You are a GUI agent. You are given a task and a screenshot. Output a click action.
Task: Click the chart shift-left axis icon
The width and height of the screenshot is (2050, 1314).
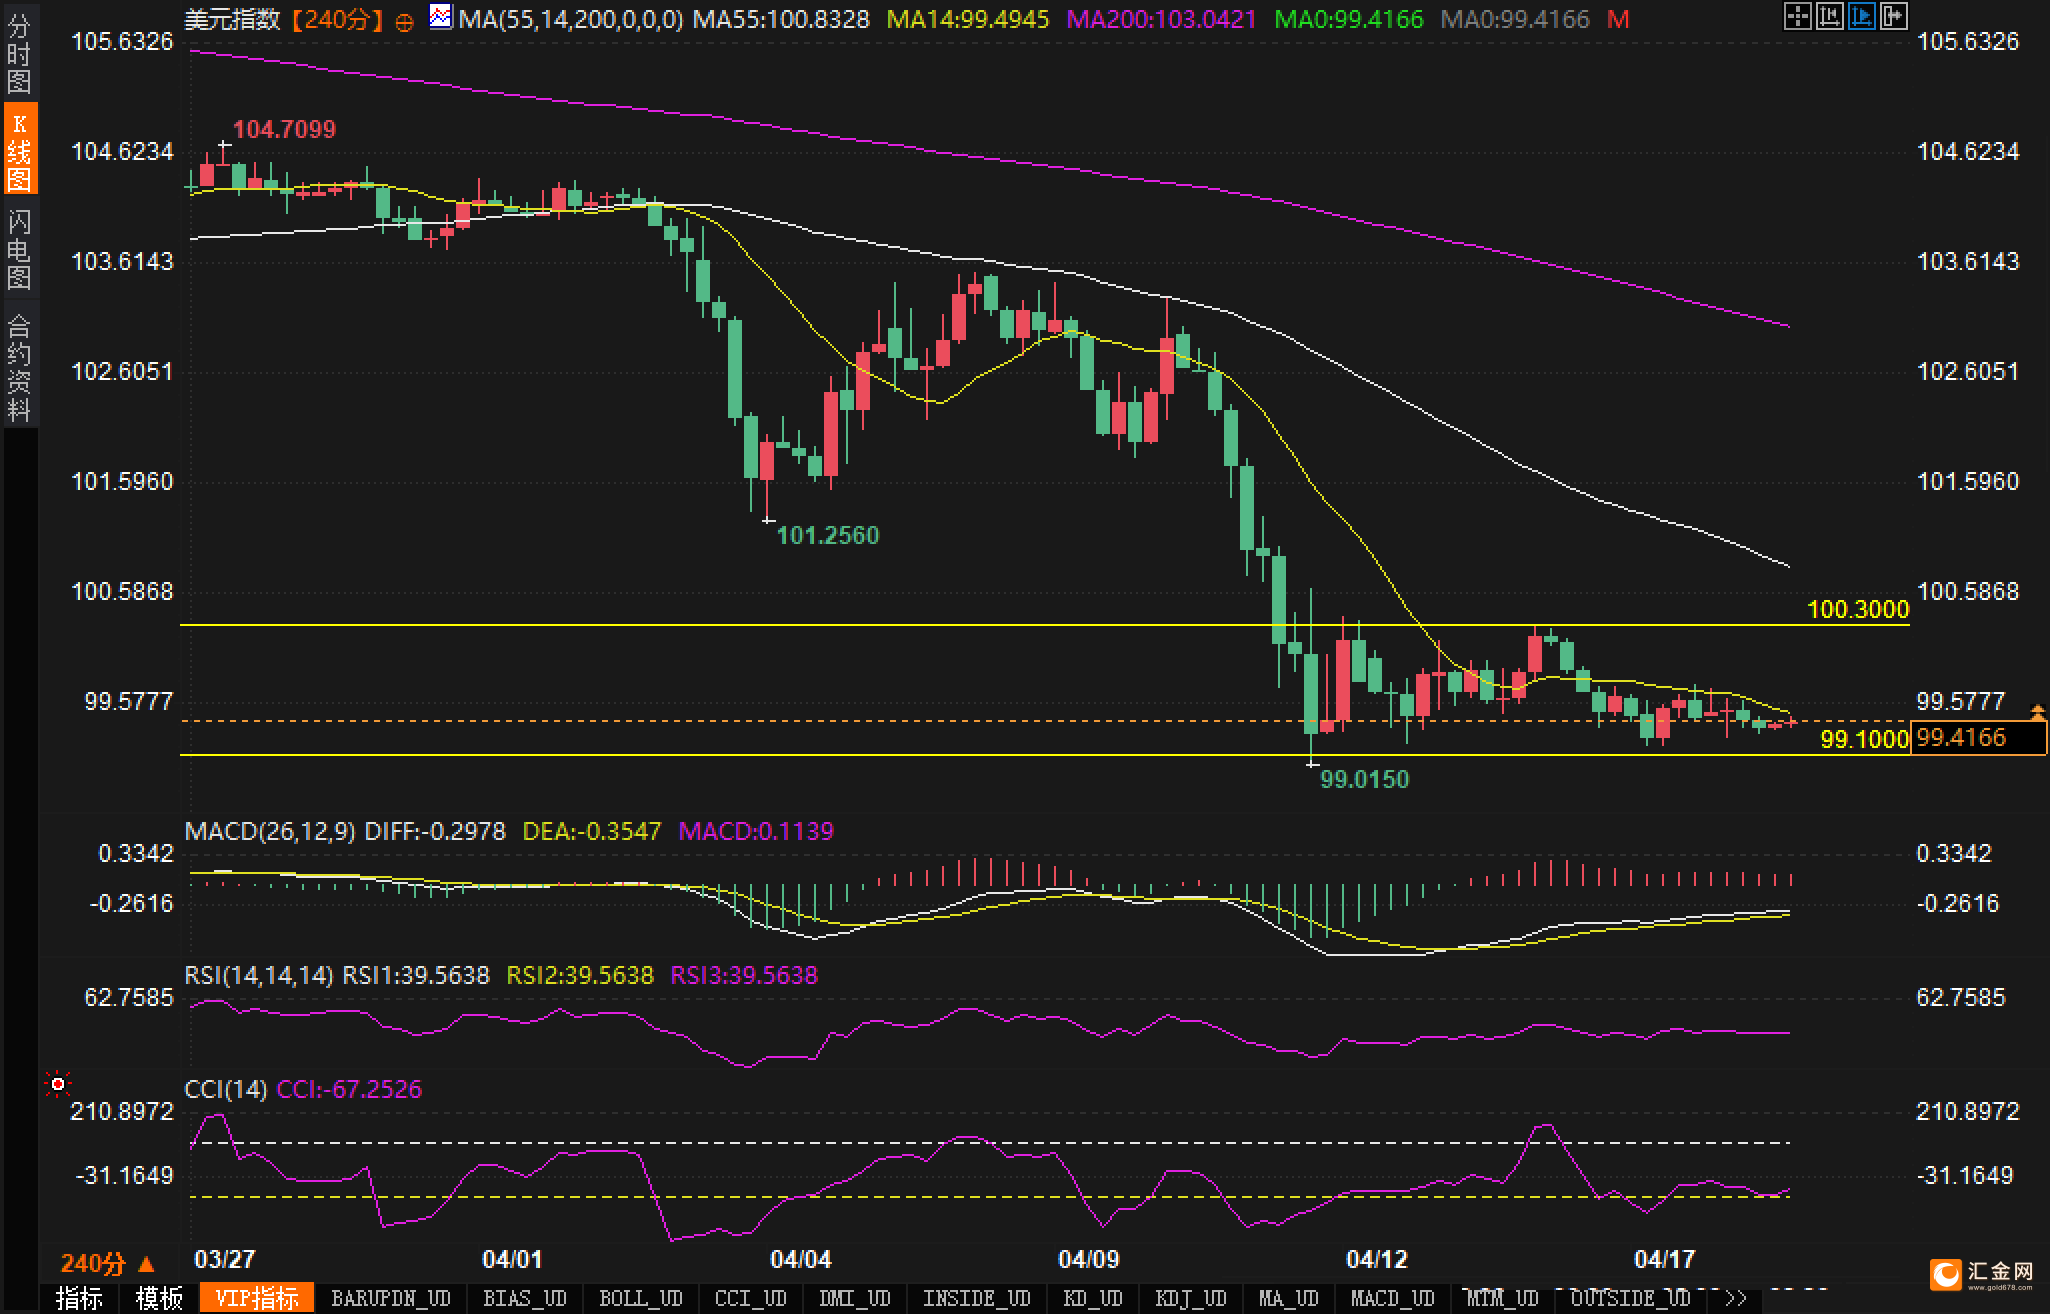pyautogui.click(x=1829, y=16)
